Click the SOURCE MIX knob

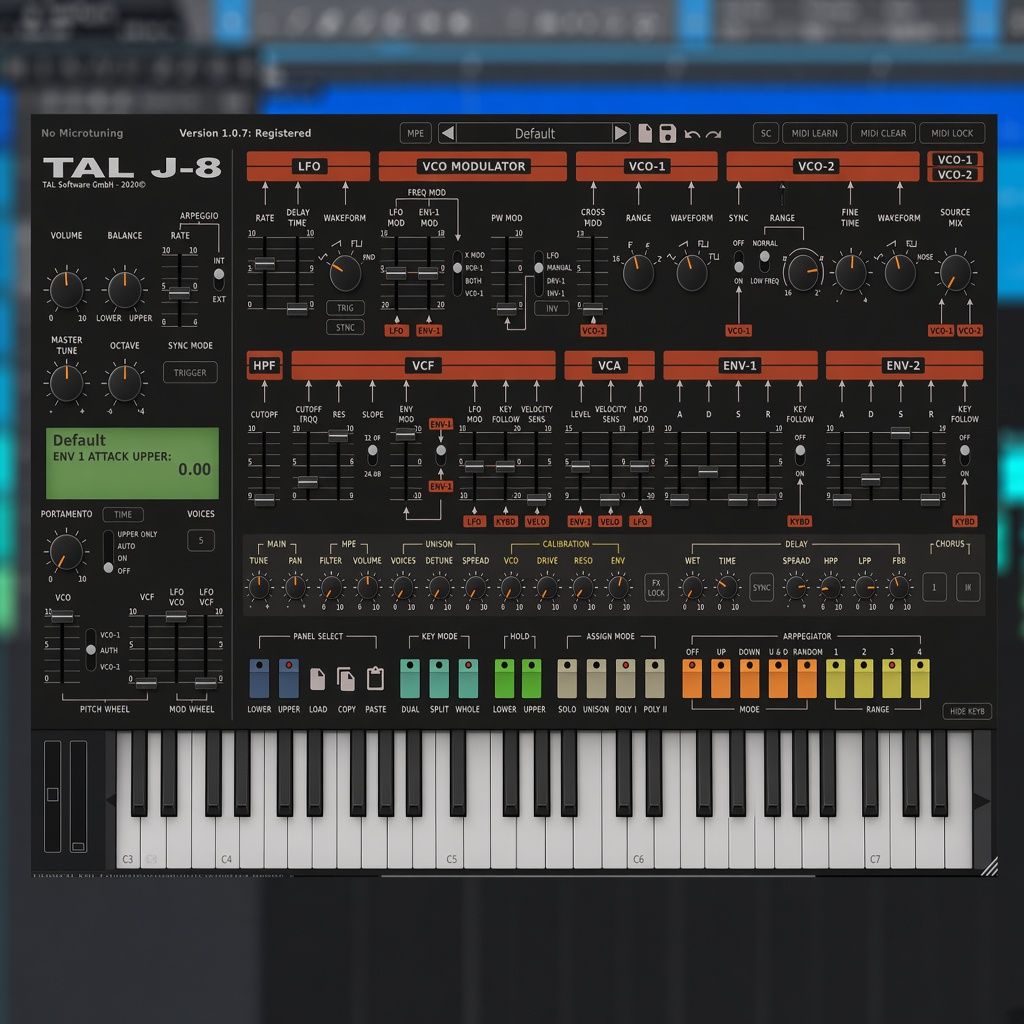point(955,272)
